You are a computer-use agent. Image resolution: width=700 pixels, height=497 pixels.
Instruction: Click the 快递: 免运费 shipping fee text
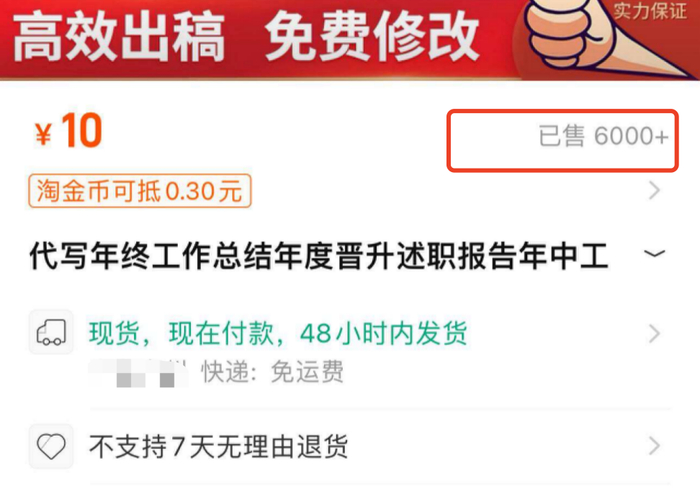tap(273, 372)
